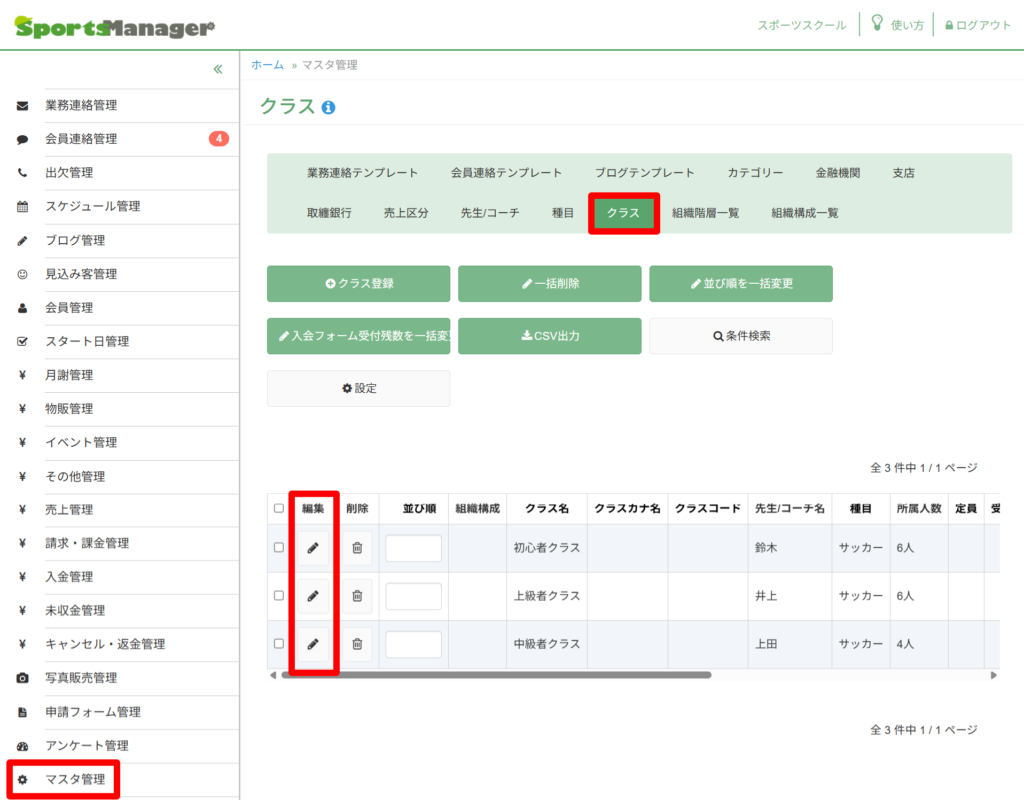The height and width of the screenshot is (800, 1024).
Task: Tick the checkbox for the 中級者クラス row
Action: 279,644
